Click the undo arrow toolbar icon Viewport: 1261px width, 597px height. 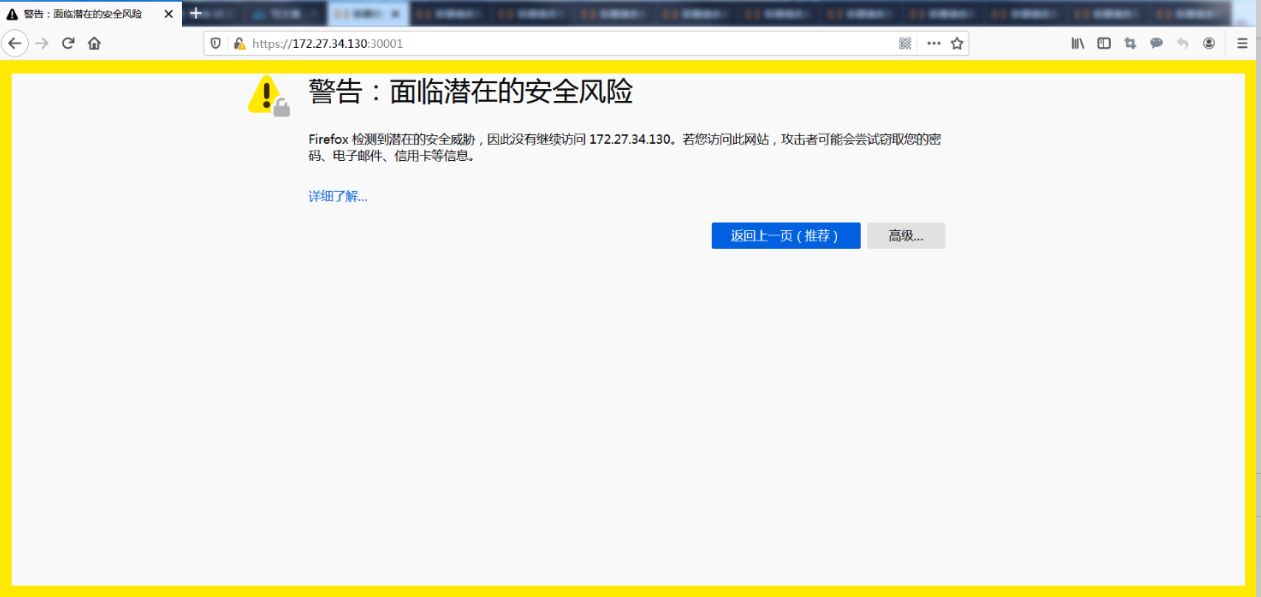pyautogui.click(x=1183, y=43)
